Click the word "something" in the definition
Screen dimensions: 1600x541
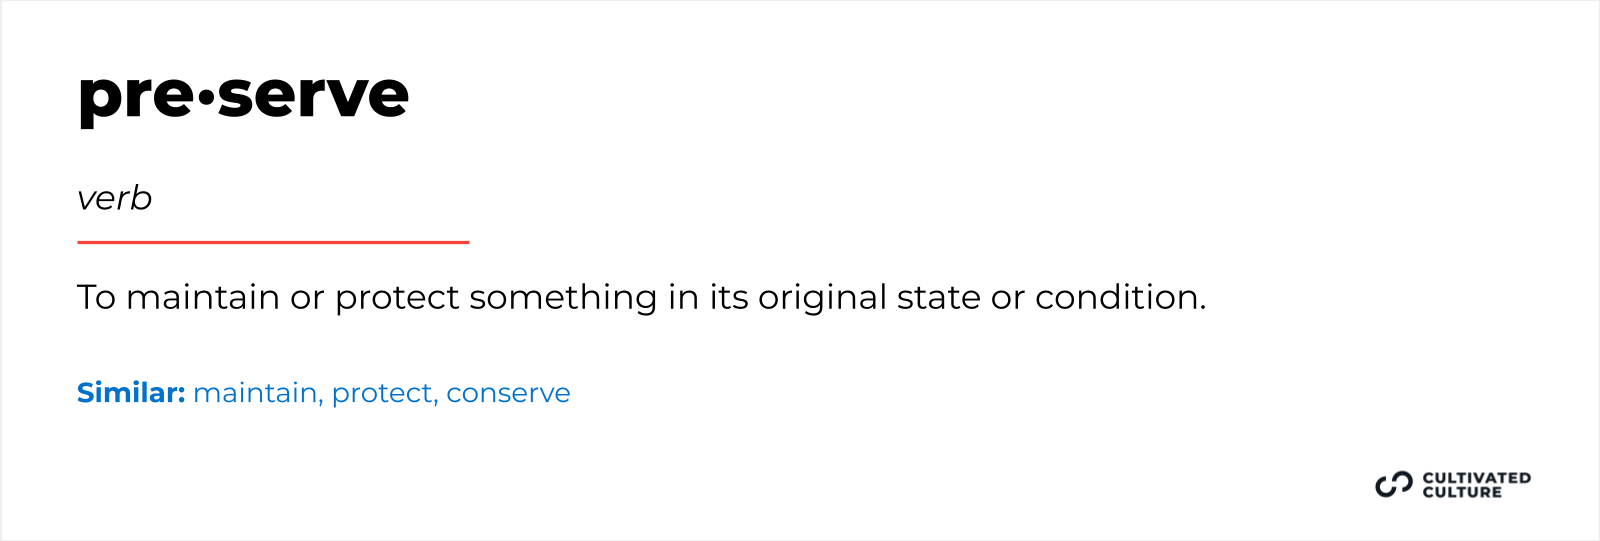point(563,297)
